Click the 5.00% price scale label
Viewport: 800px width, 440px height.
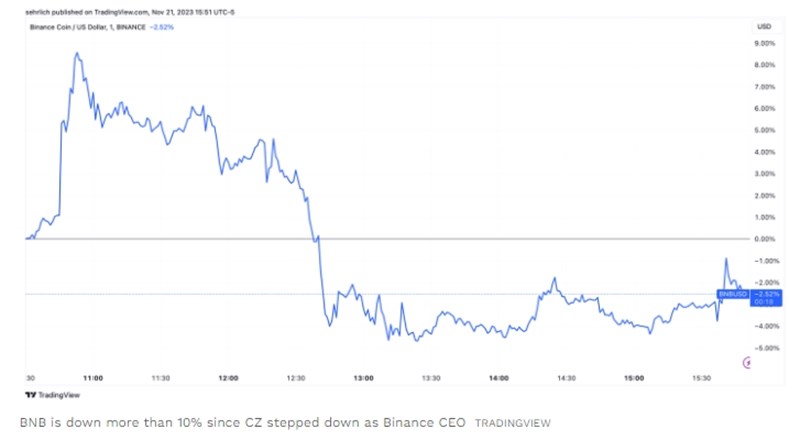click(764, 130)
